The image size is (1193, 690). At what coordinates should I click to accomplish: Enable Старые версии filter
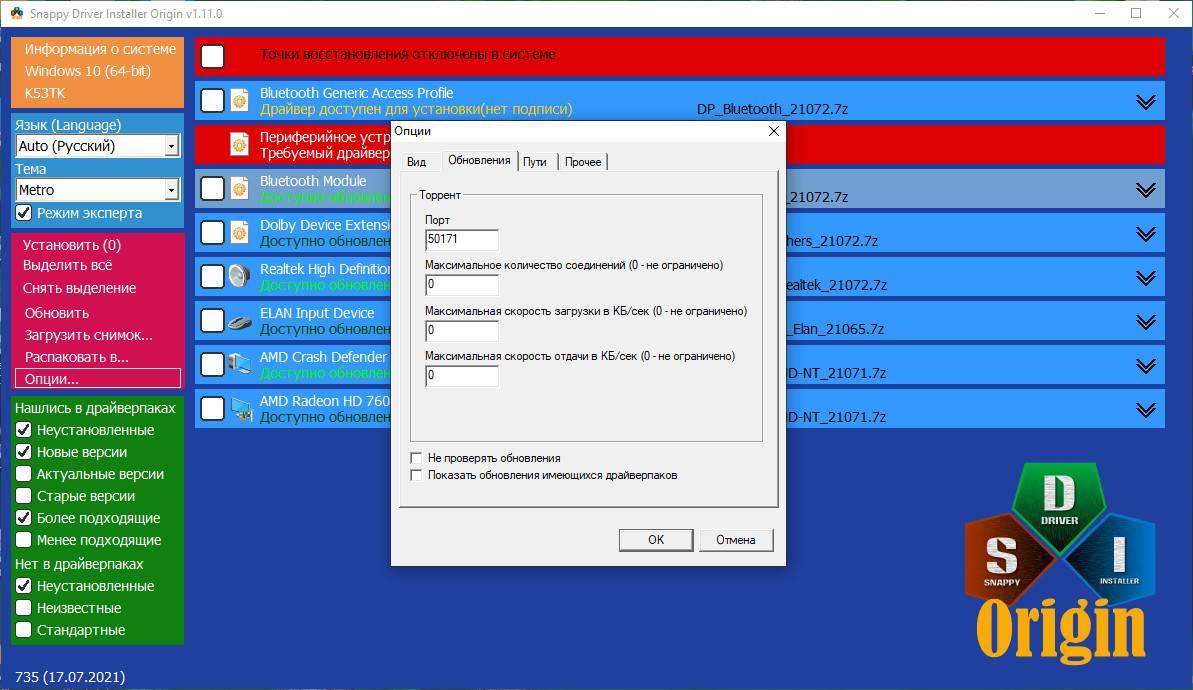click(24, 496)
